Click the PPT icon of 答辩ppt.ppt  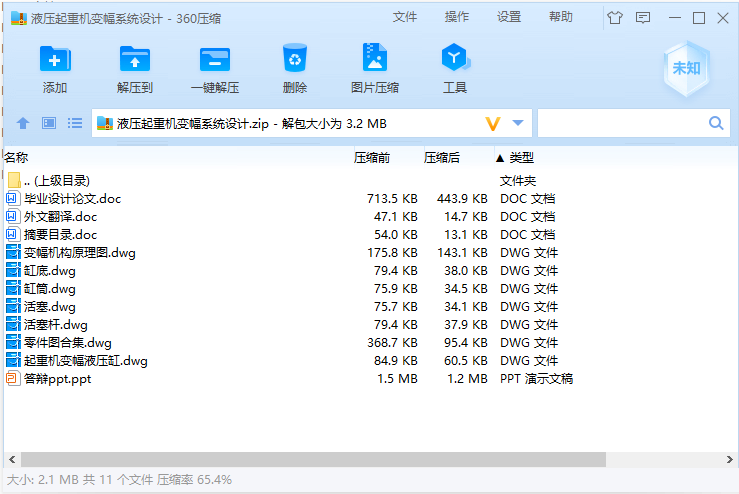click(13, 379)
